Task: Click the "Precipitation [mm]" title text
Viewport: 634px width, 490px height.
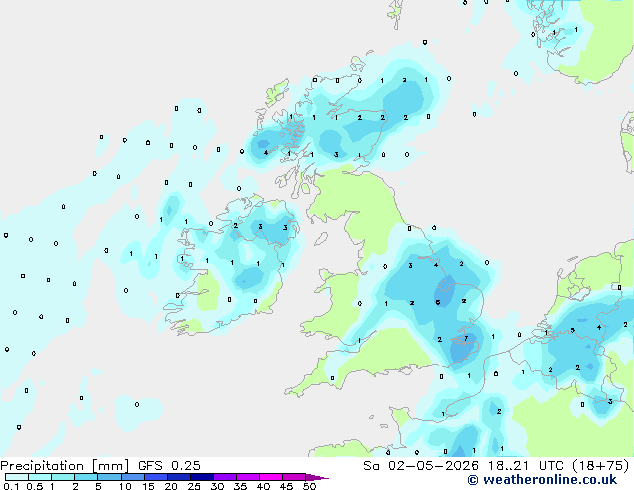Action: tap(65, 466)
